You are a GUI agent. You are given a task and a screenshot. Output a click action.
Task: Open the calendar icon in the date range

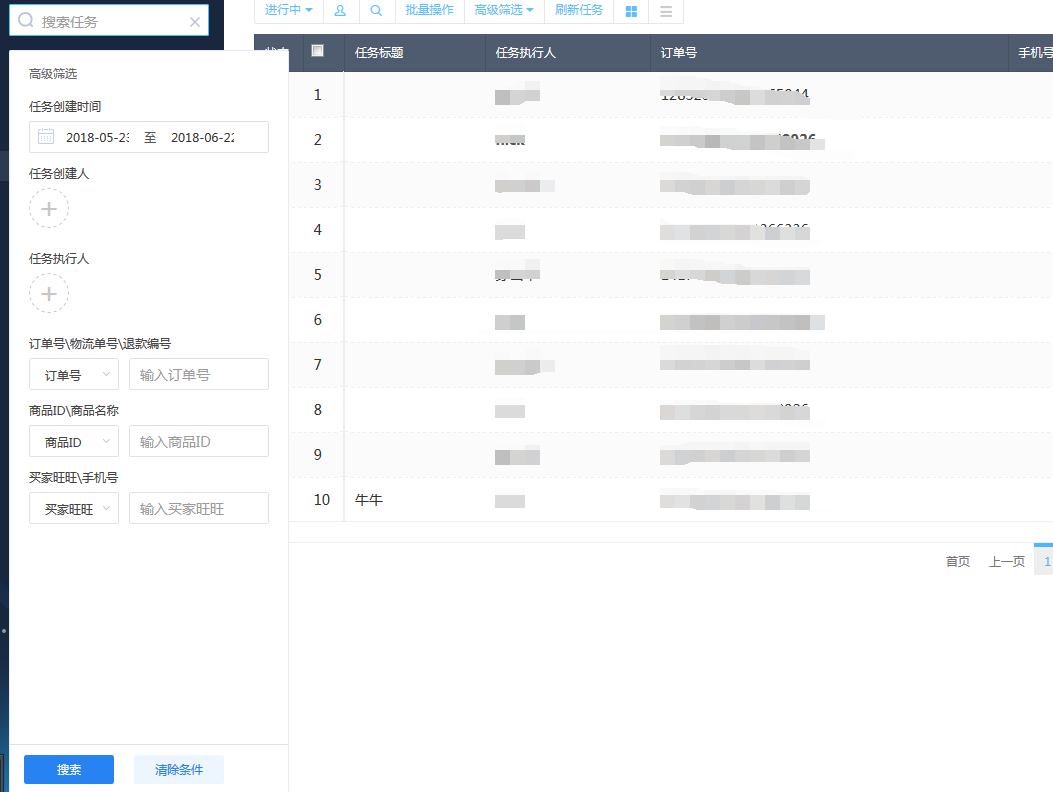click(x=46, y=137)
